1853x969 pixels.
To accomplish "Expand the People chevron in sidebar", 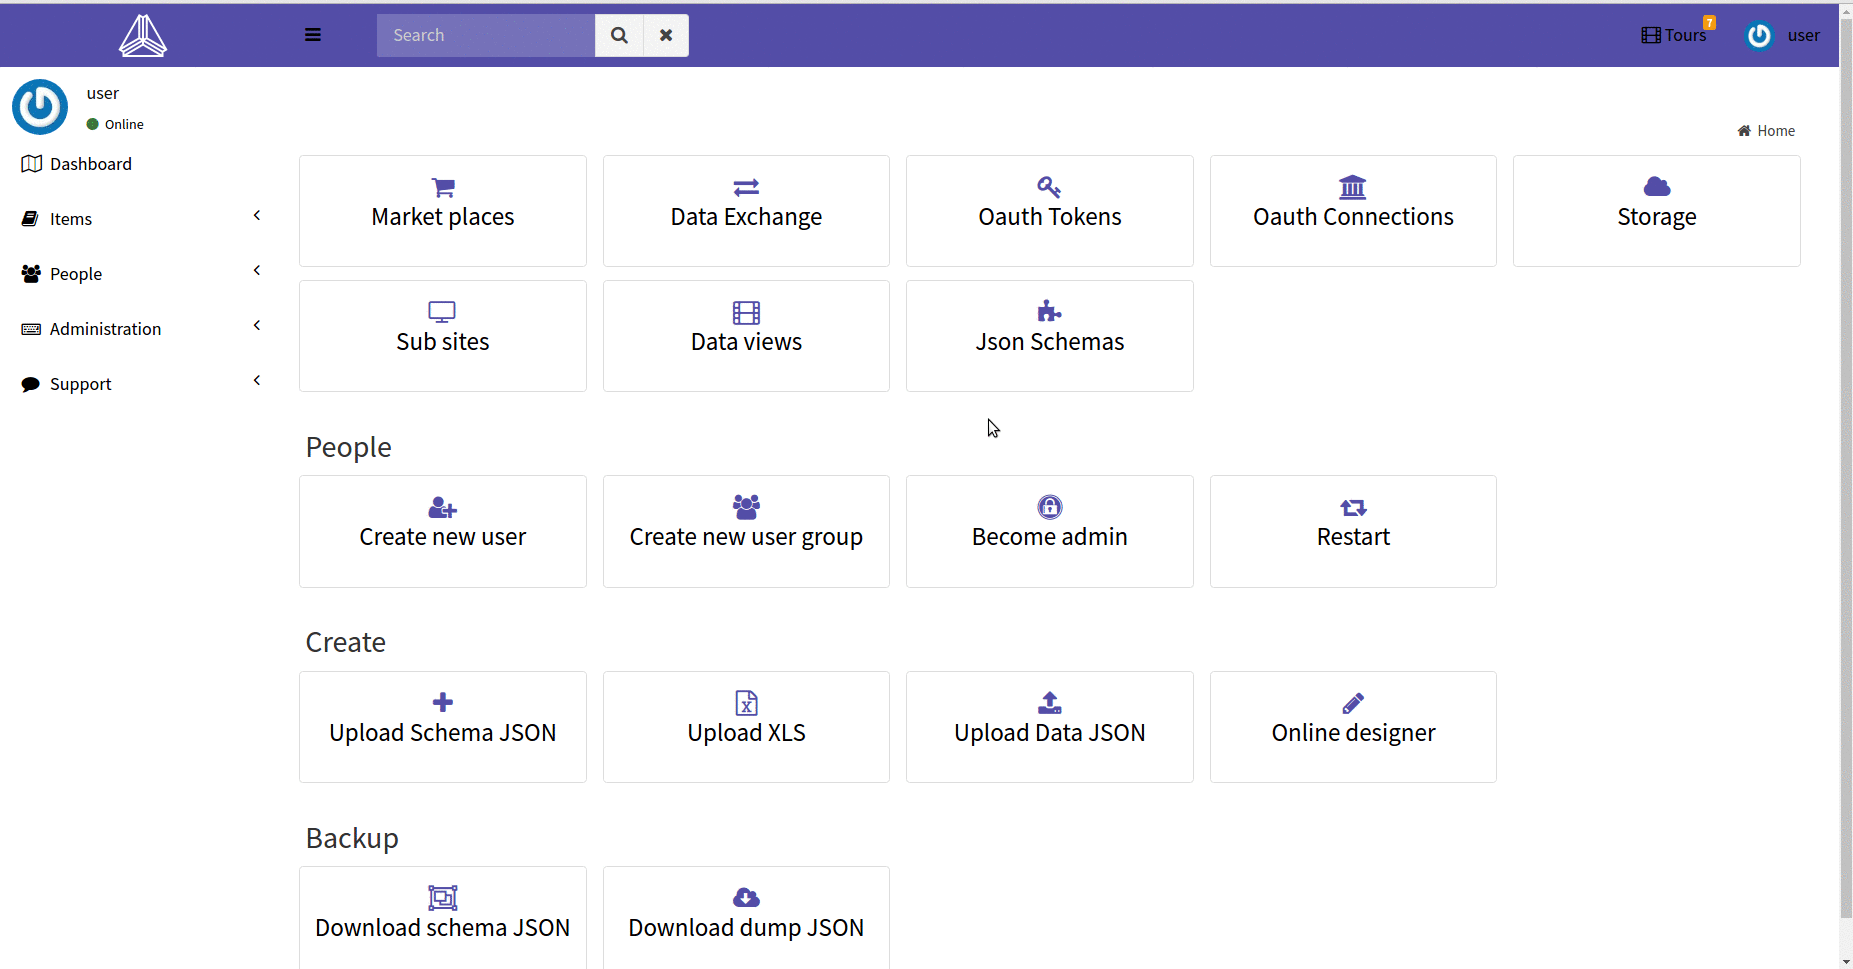I will pos(257,271).
